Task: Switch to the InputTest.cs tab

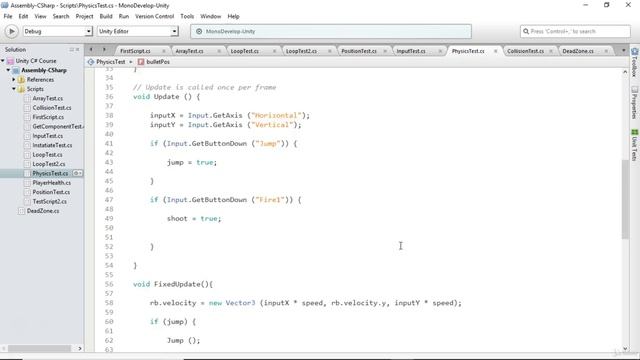Action: [411, 51]
